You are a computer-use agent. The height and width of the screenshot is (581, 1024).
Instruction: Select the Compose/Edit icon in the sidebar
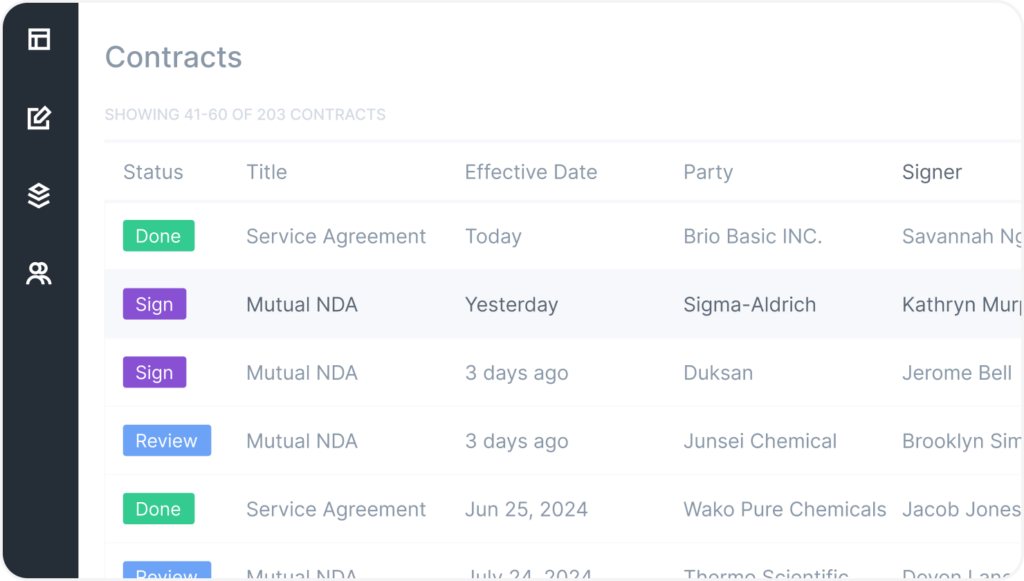(38, 117)
